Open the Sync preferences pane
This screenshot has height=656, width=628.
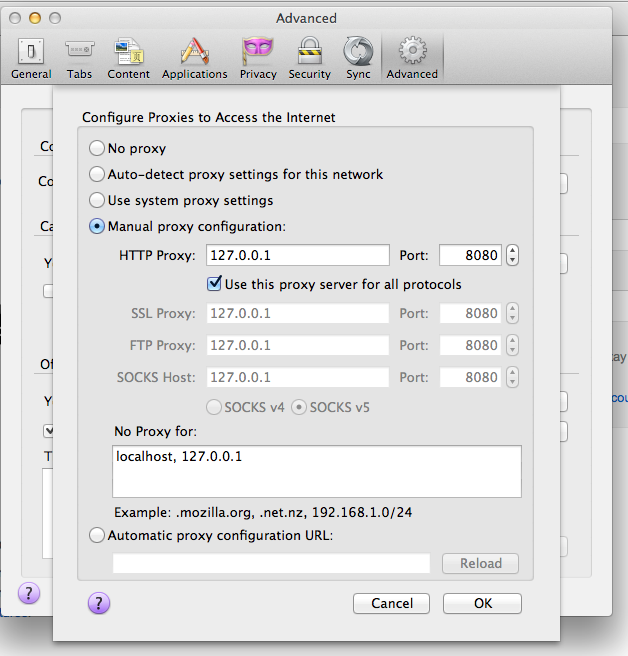[x=357, y=58]
